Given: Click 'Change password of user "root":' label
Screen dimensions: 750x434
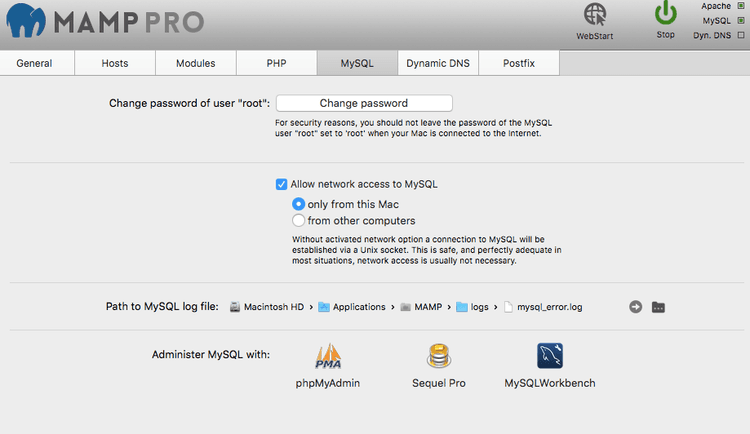Looking at the screenshot, I should 189,103.
